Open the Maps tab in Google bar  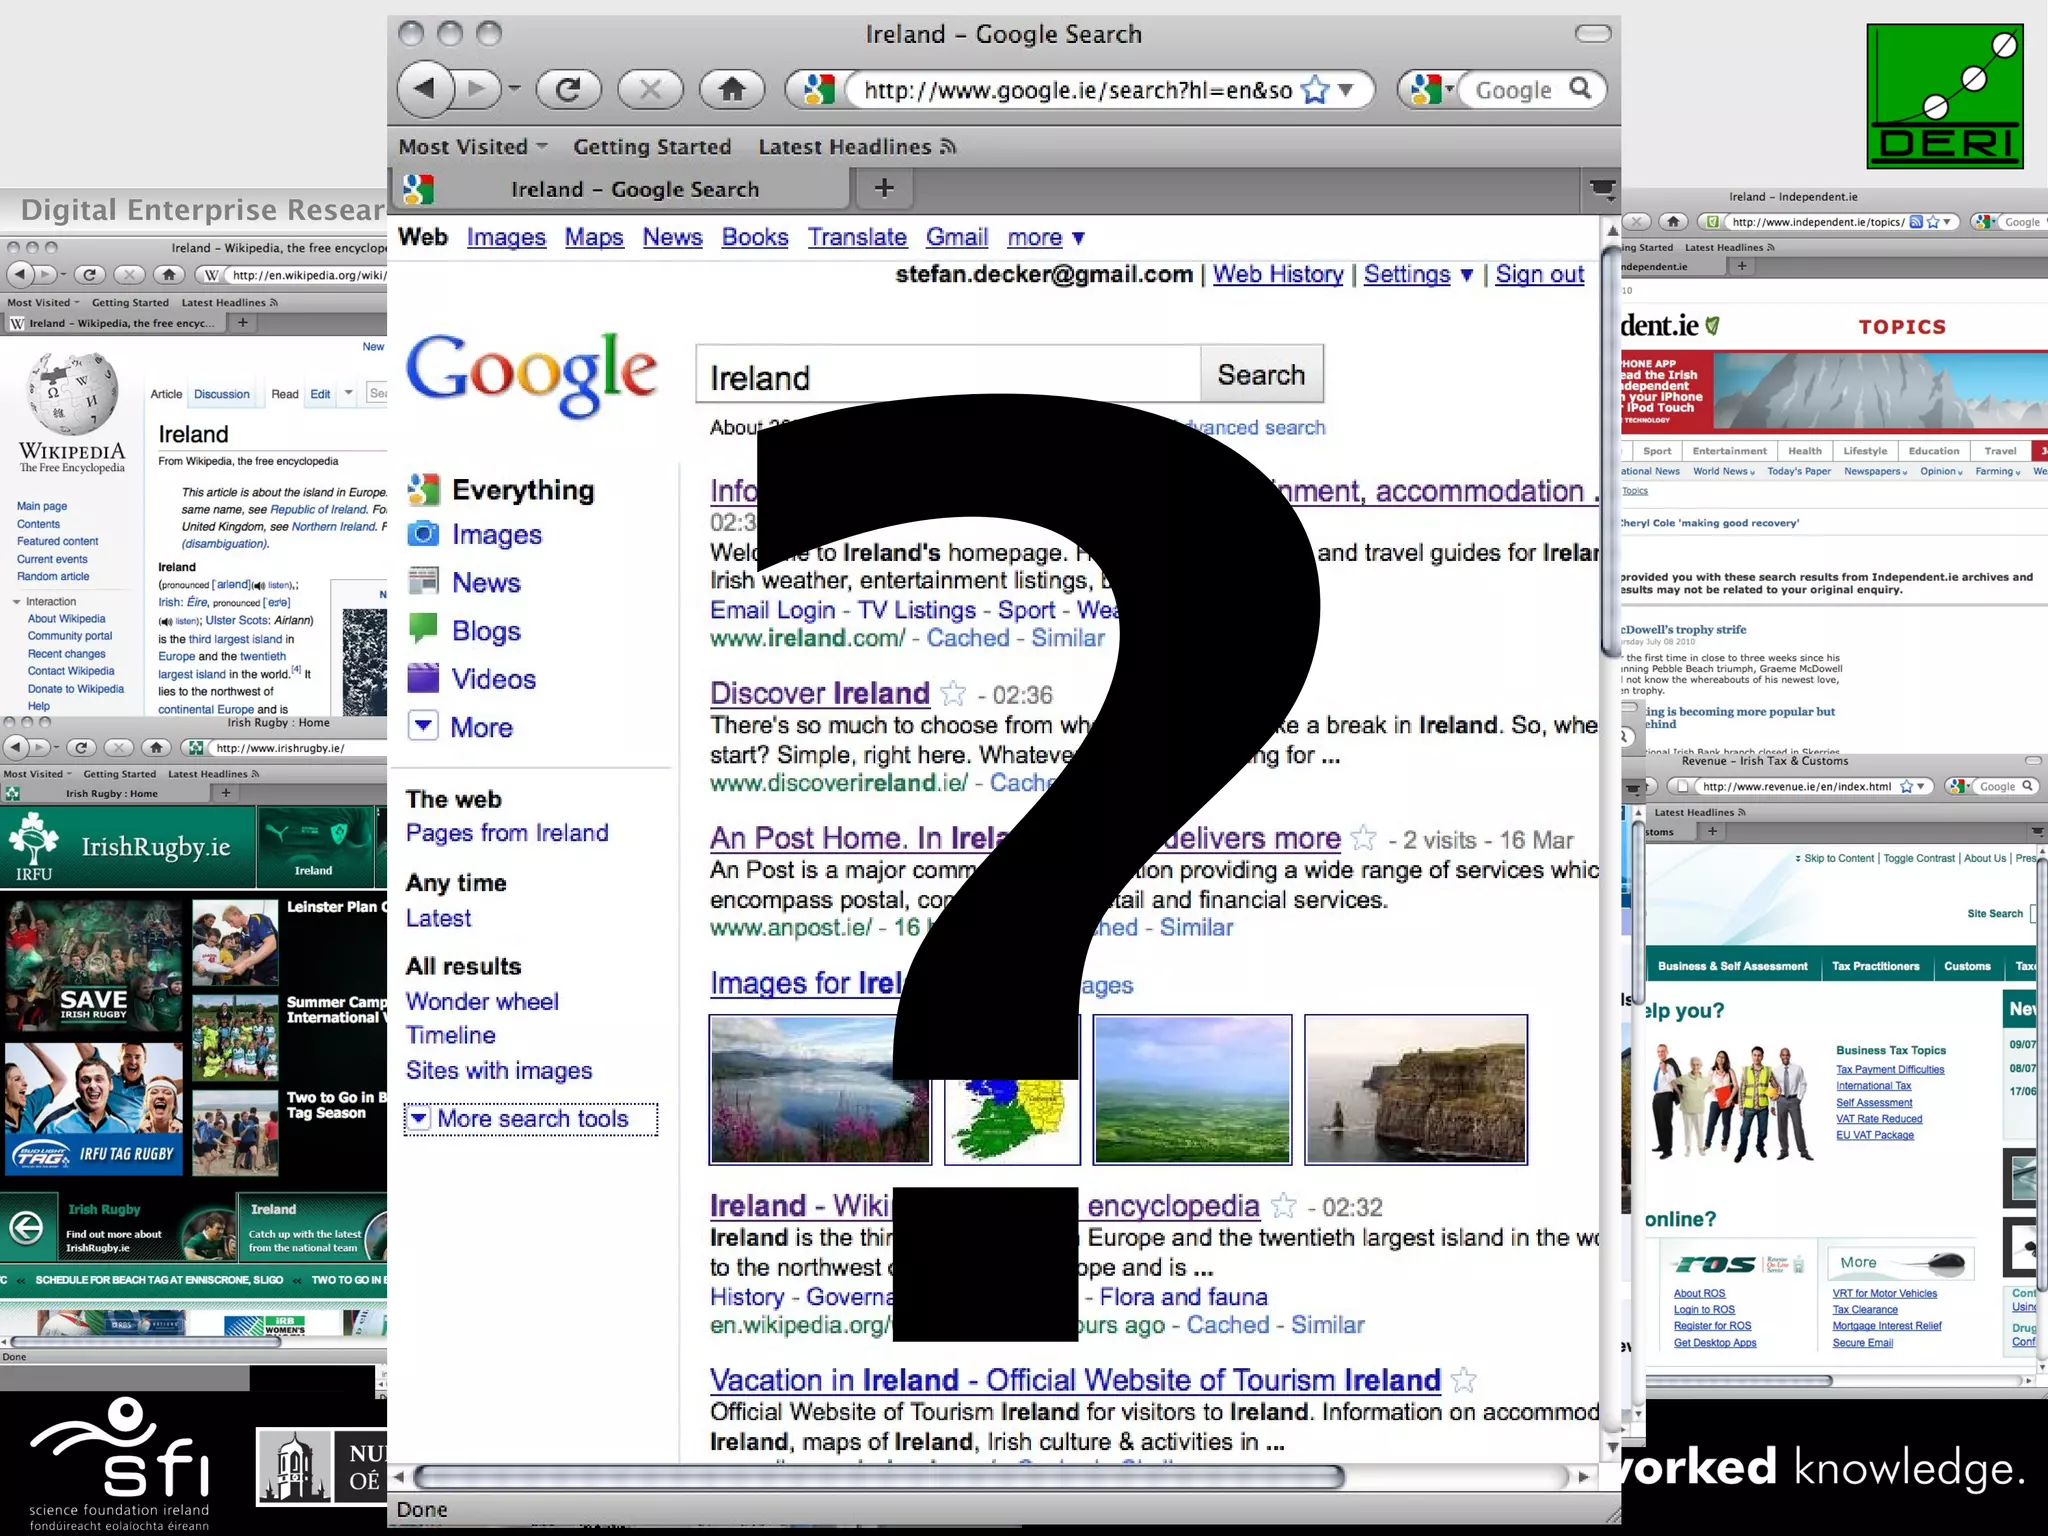[593, 237]
